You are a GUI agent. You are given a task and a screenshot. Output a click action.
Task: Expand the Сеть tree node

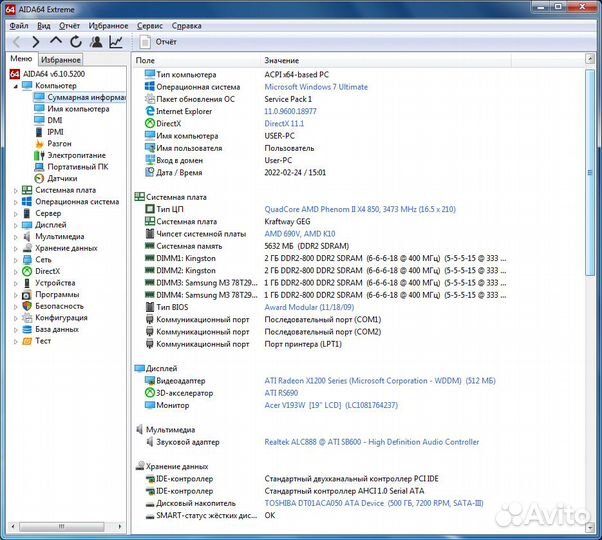[16, 260]
